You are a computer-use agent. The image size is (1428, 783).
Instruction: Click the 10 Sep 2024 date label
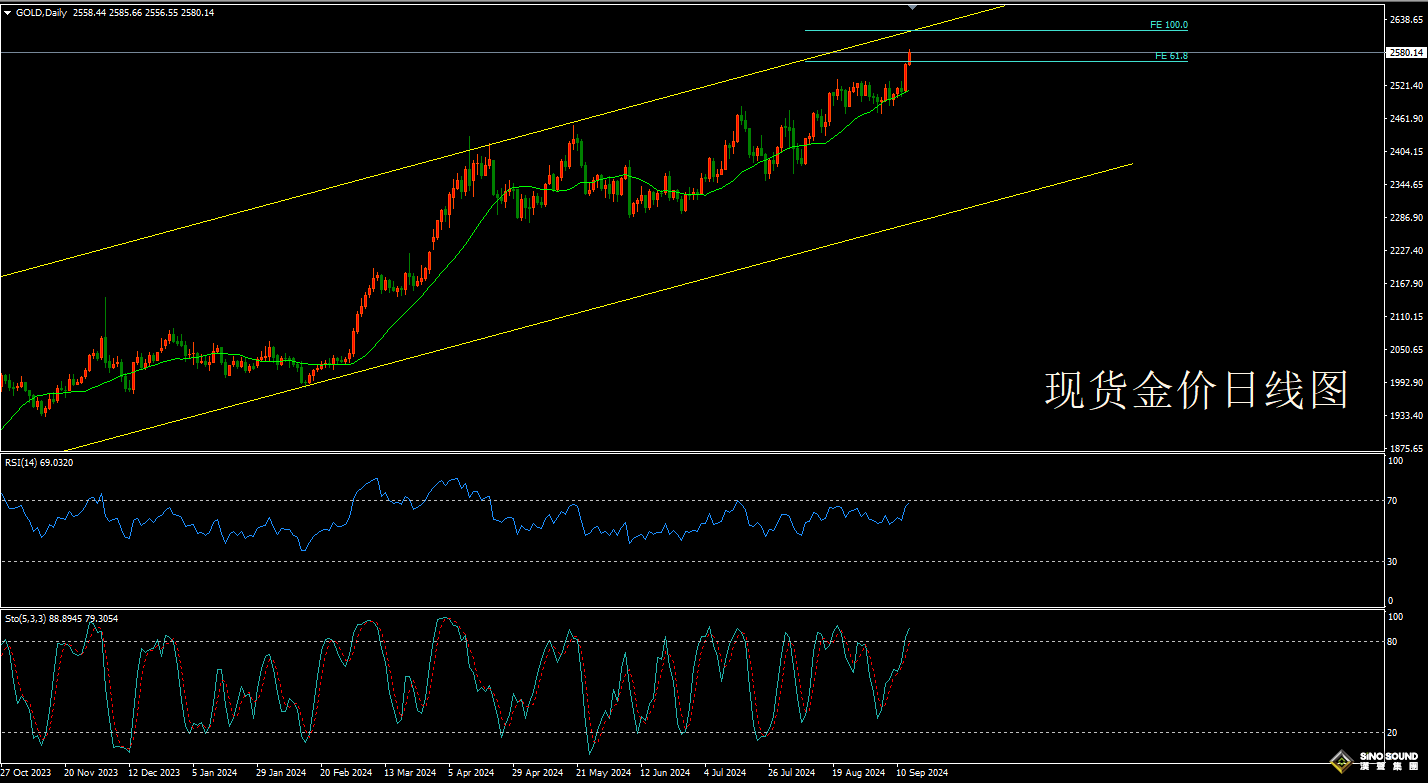(921, 773)
